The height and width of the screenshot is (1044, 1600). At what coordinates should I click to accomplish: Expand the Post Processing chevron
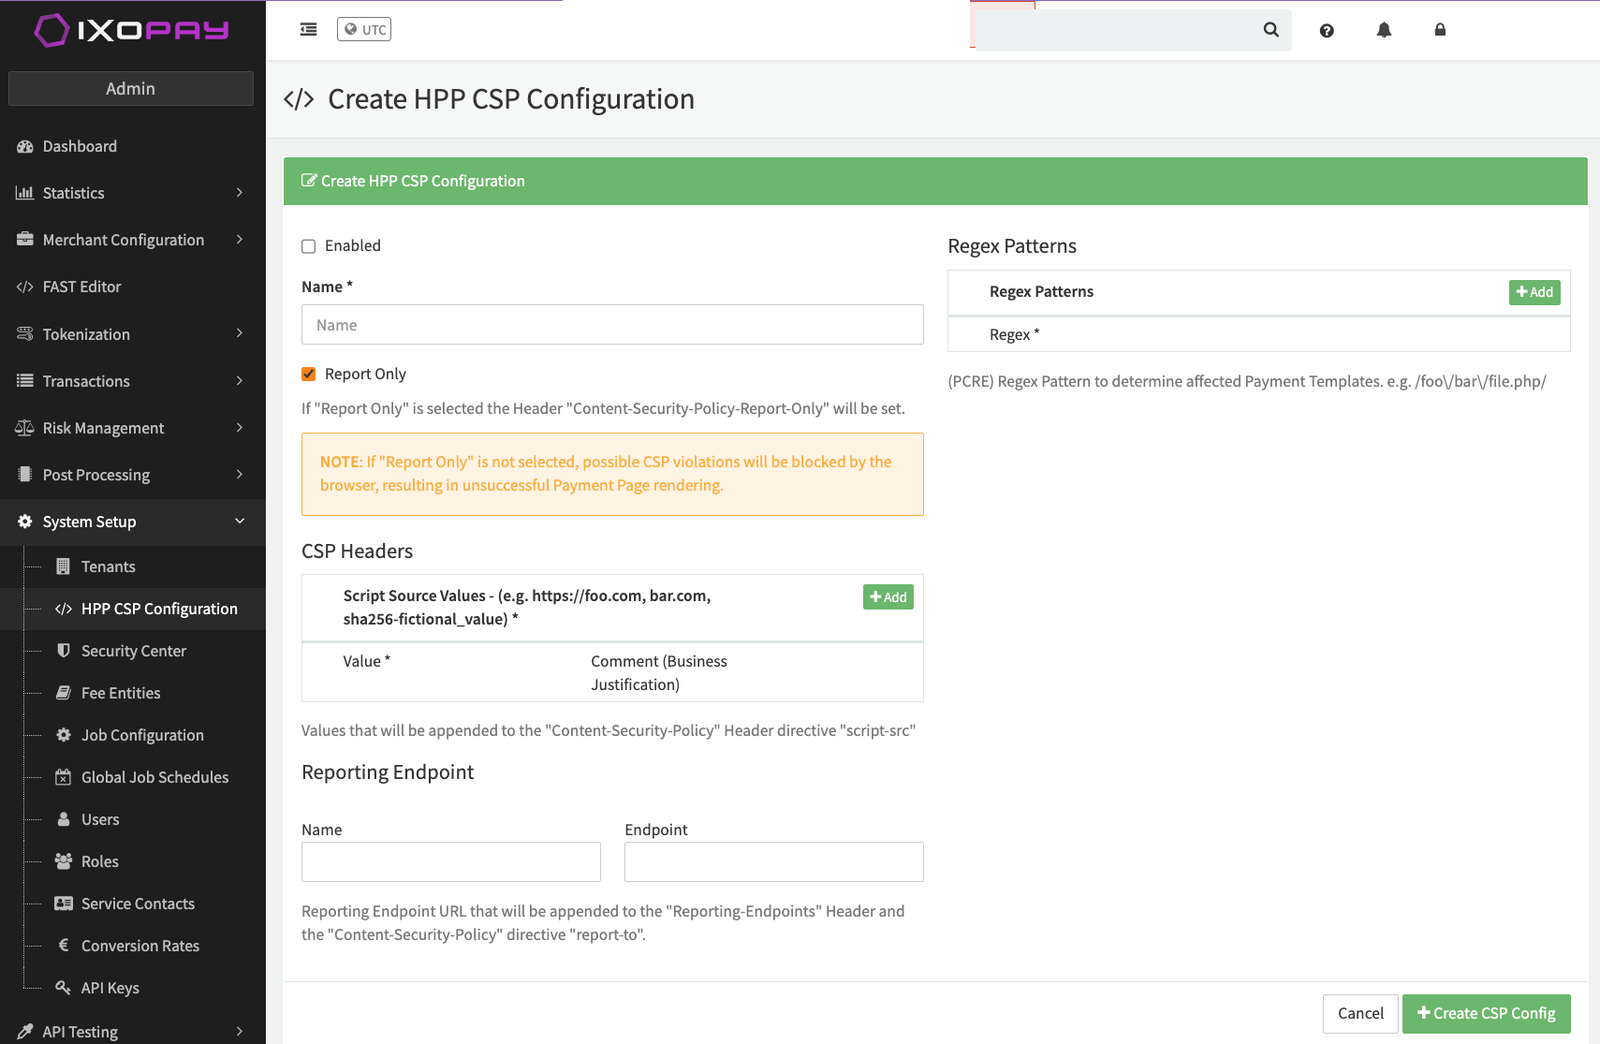[239, 474]
